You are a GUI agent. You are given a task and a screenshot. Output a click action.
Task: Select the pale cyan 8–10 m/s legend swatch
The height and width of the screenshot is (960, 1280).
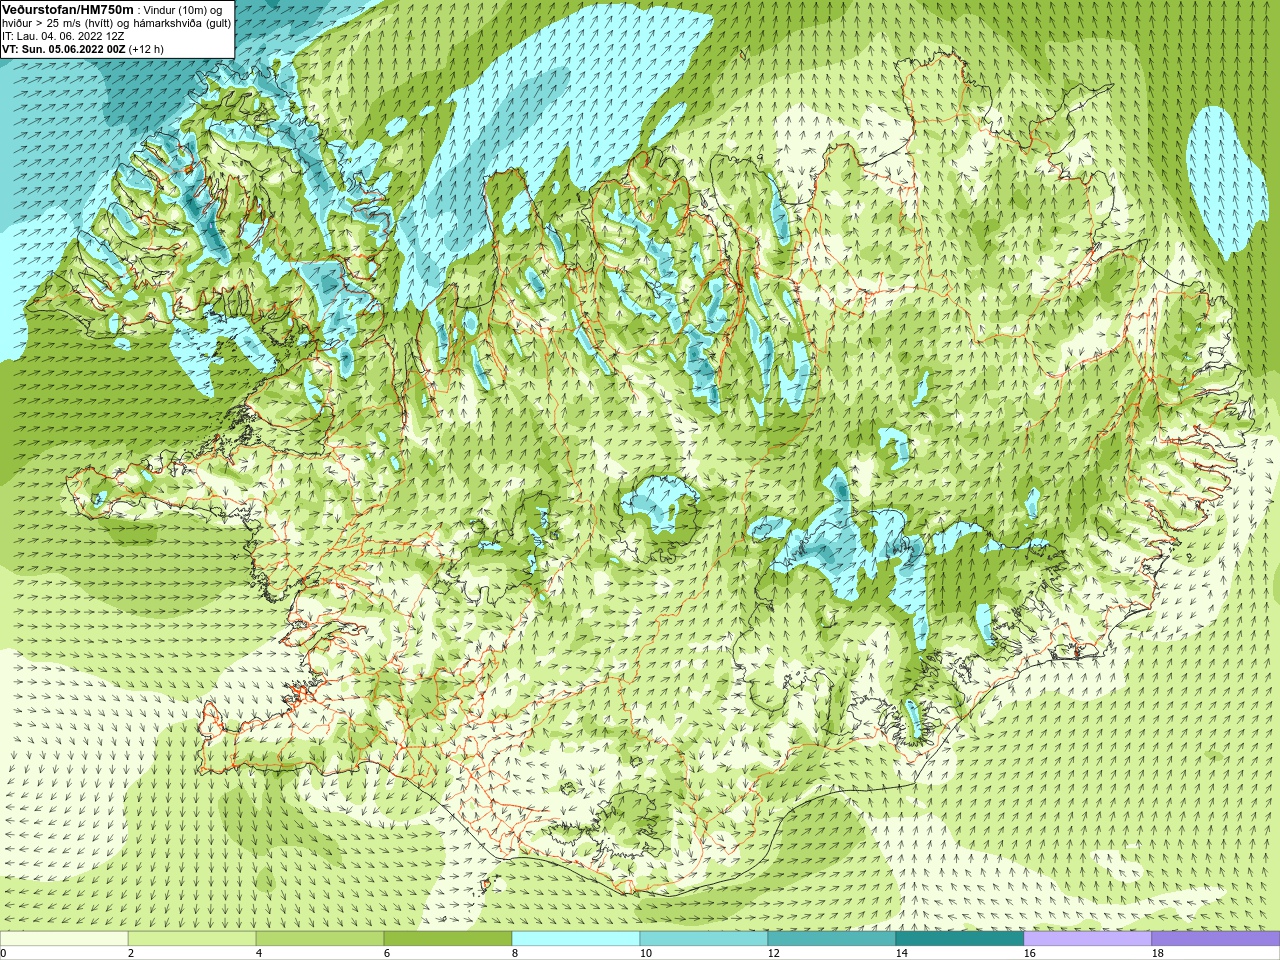click(x=576, y=939)
